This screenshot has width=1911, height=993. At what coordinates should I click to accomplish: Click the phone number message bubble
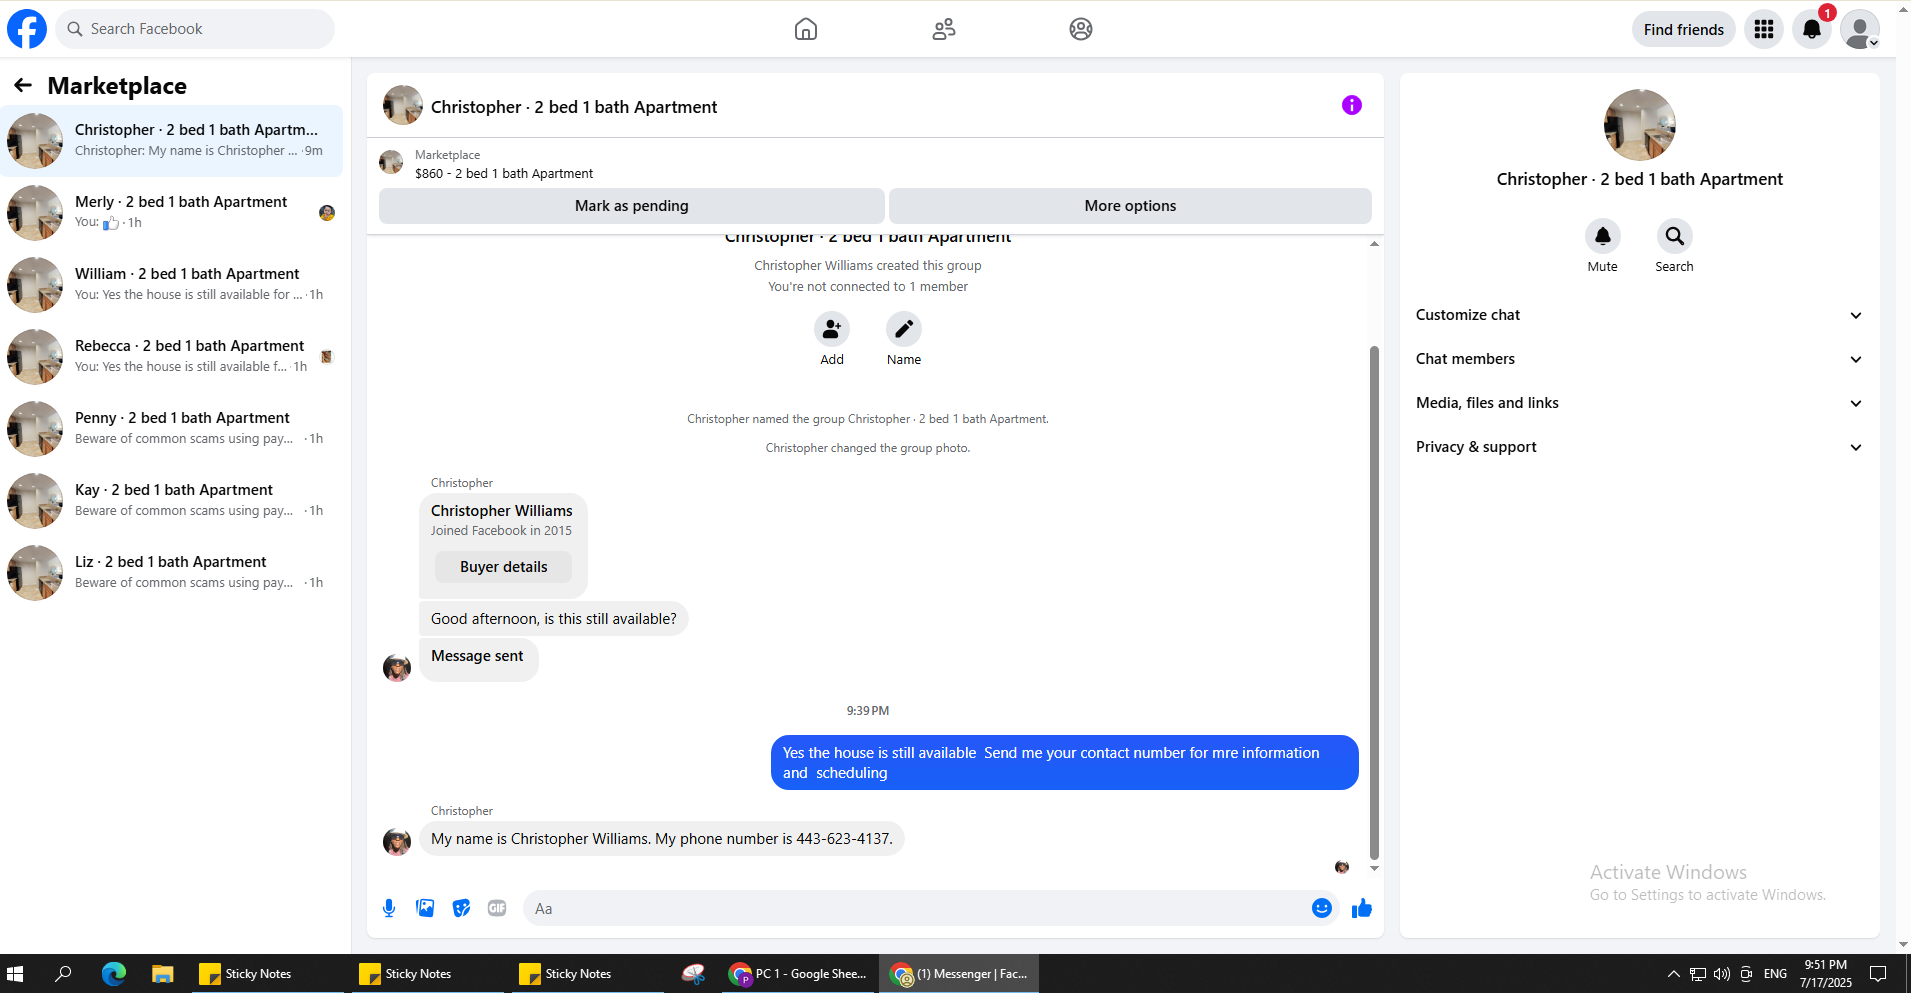(x=662, y=839)
